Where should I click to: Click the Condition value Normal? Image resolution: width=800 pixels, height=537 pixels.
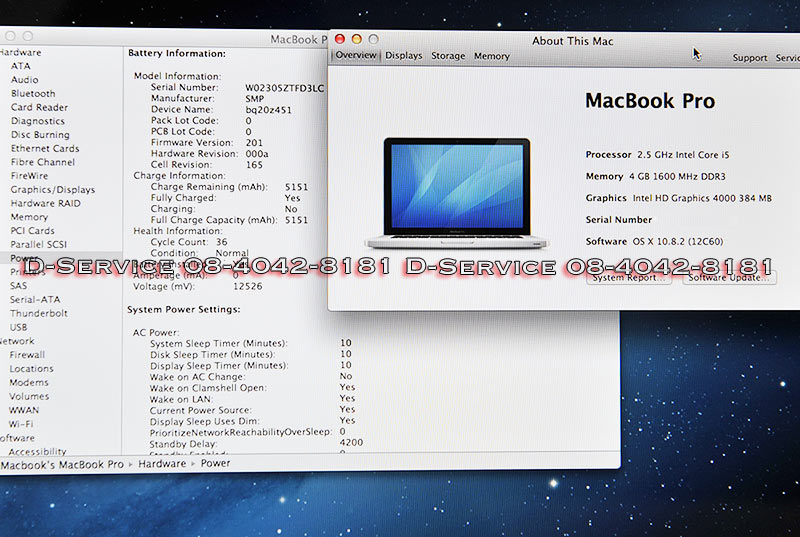232,253
